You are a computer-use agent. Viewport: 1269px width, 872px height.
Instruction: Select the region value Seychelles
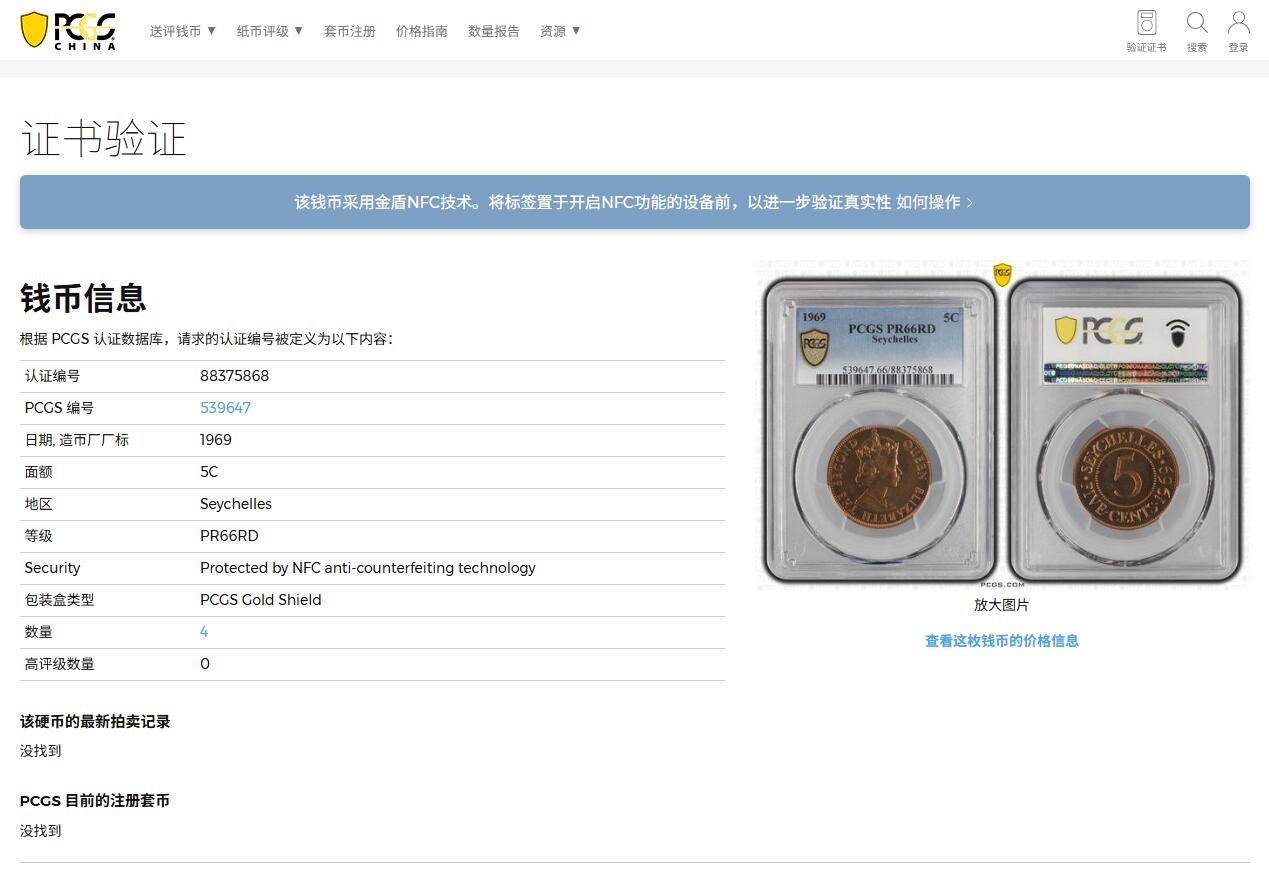coord(236,504)
